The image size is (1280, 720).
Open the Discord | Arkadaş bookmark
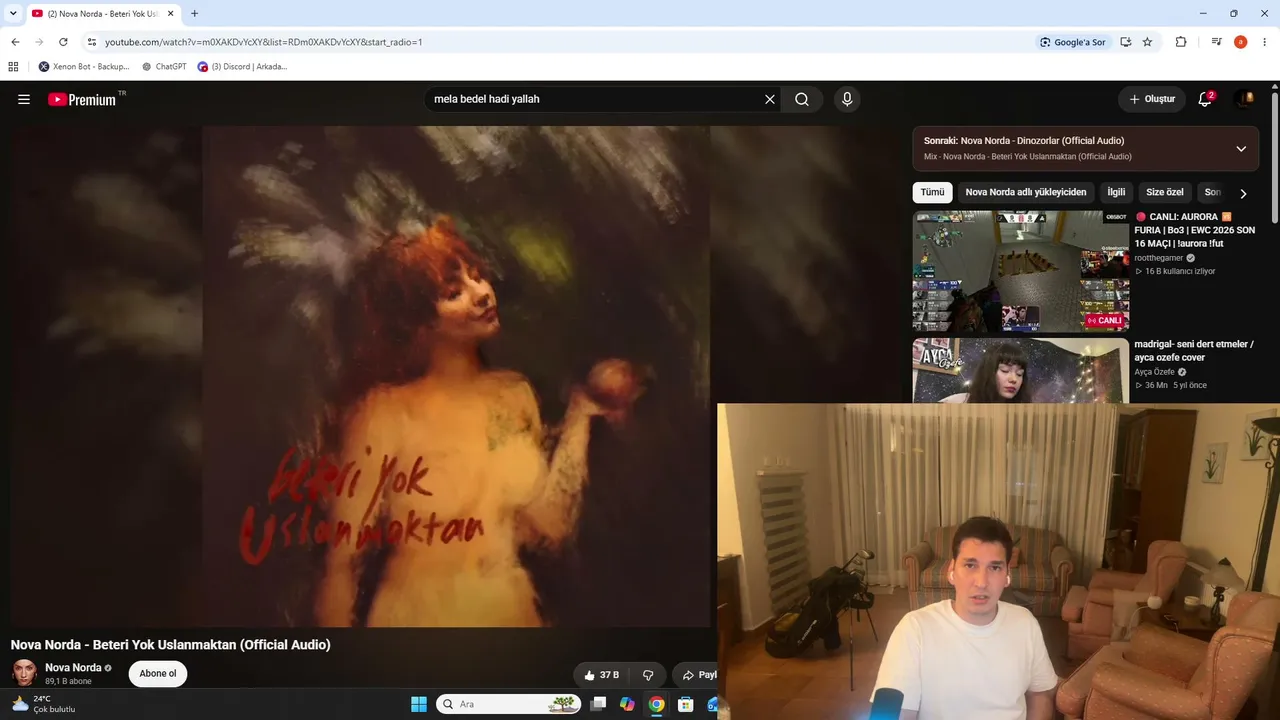242,67
